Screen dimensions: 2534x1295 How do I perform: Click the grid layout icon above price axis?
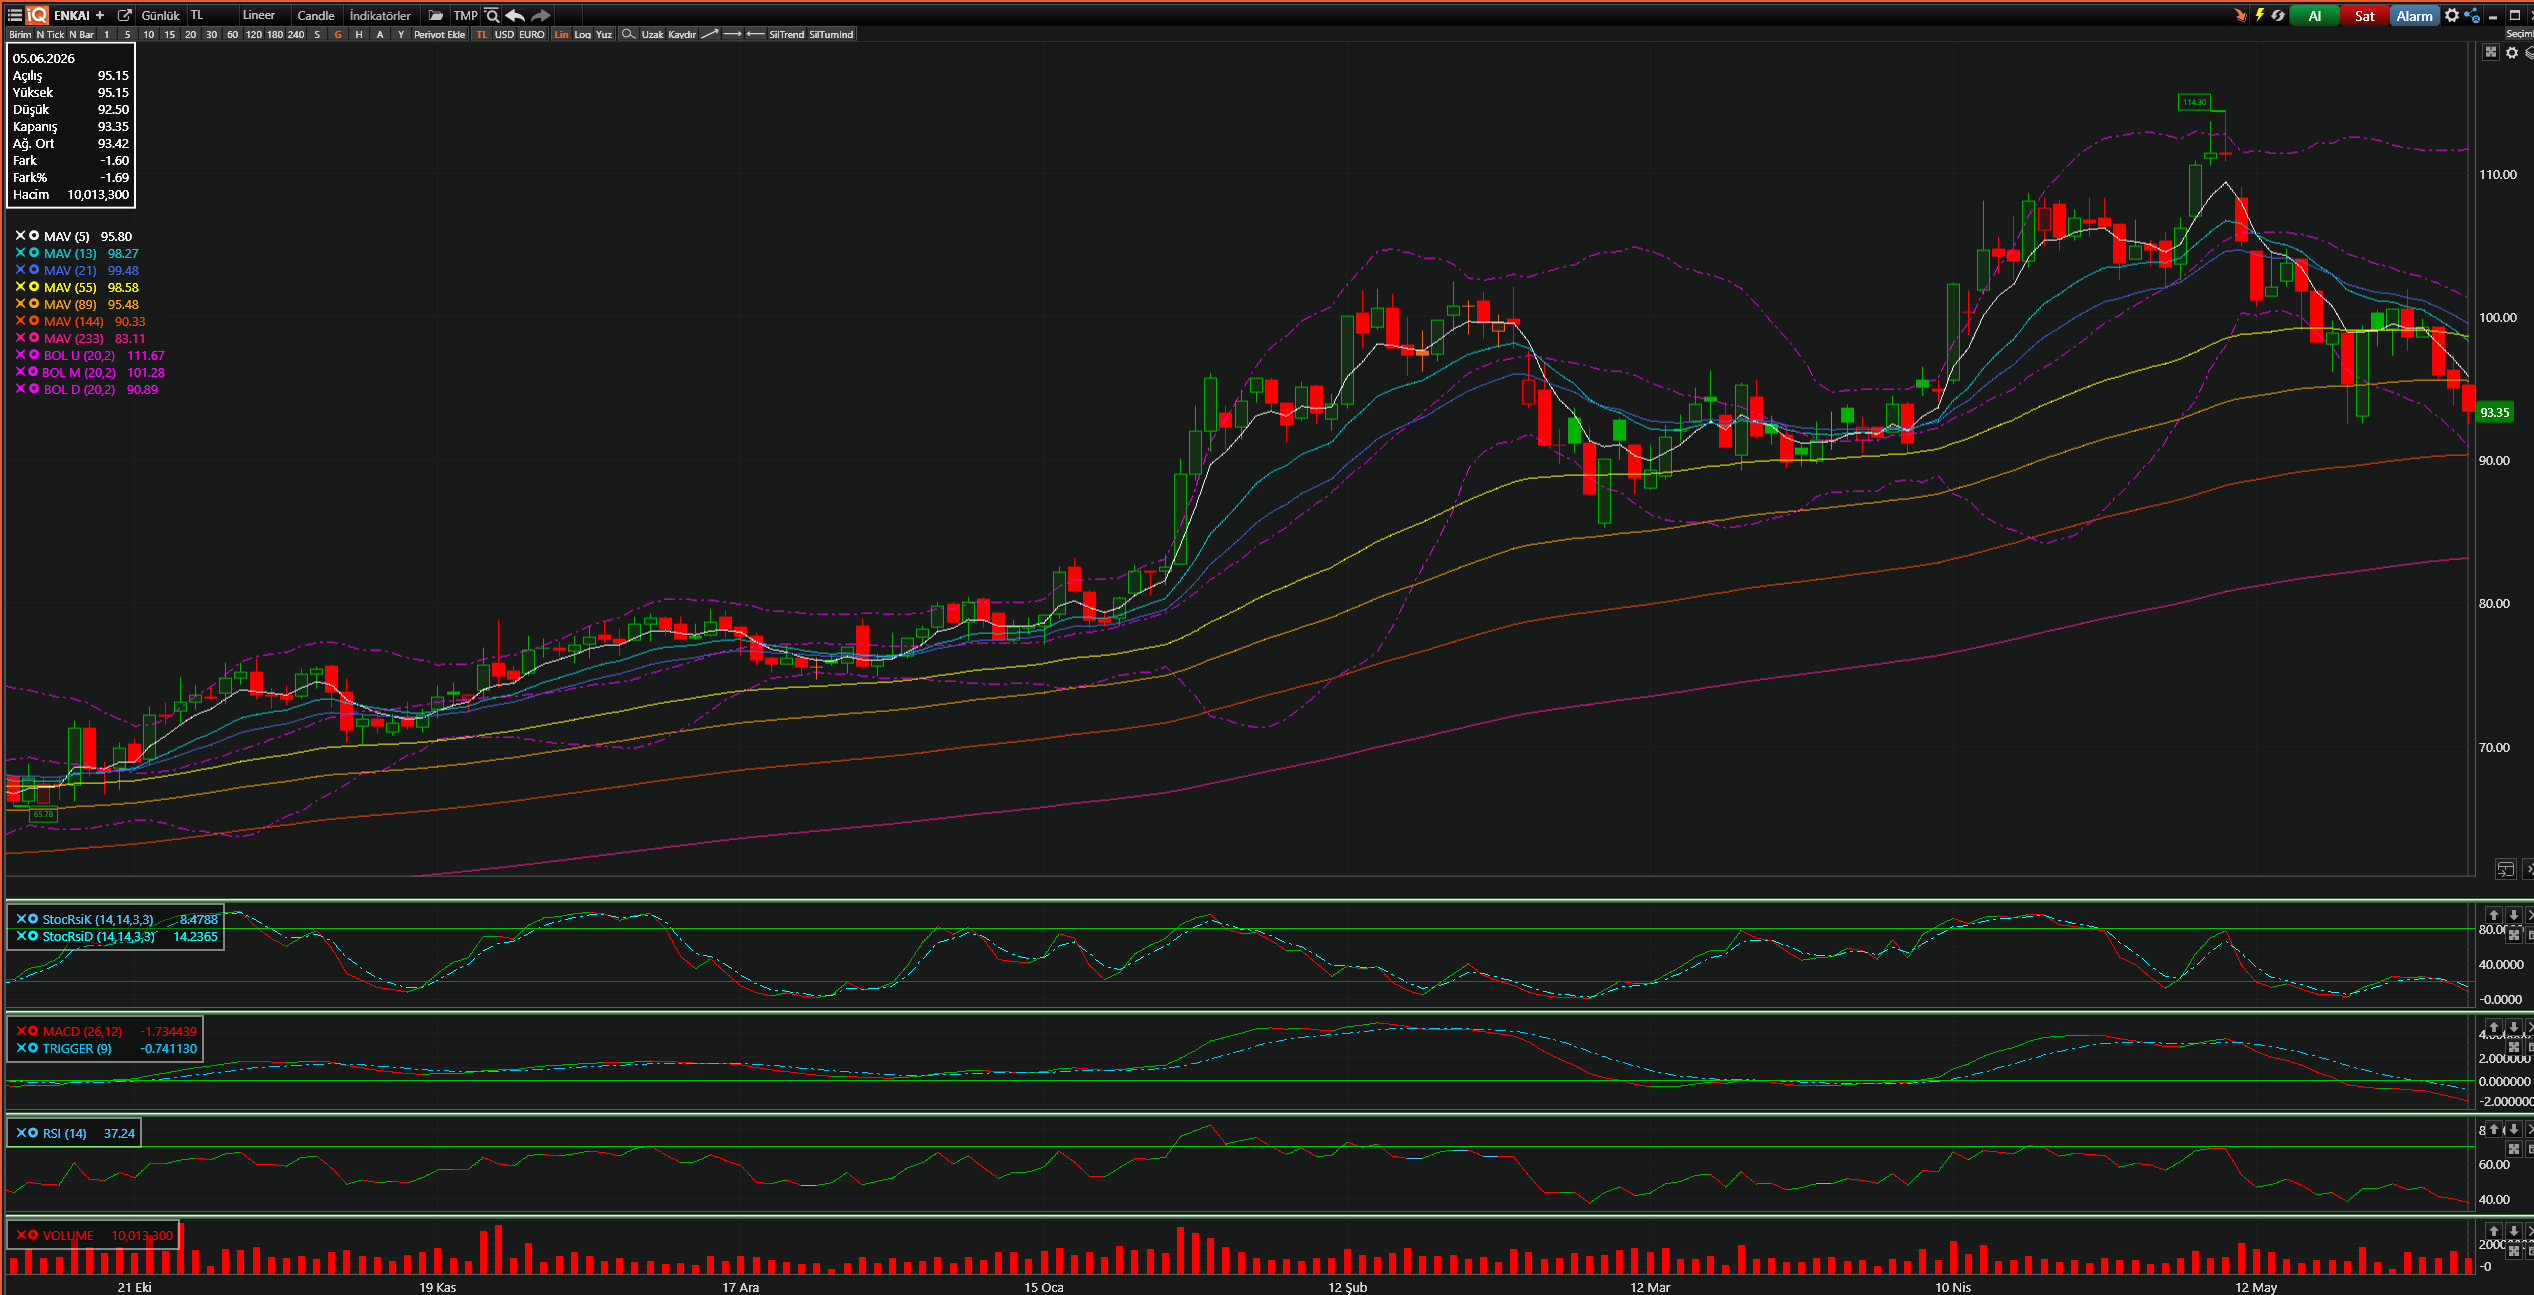2490,52
